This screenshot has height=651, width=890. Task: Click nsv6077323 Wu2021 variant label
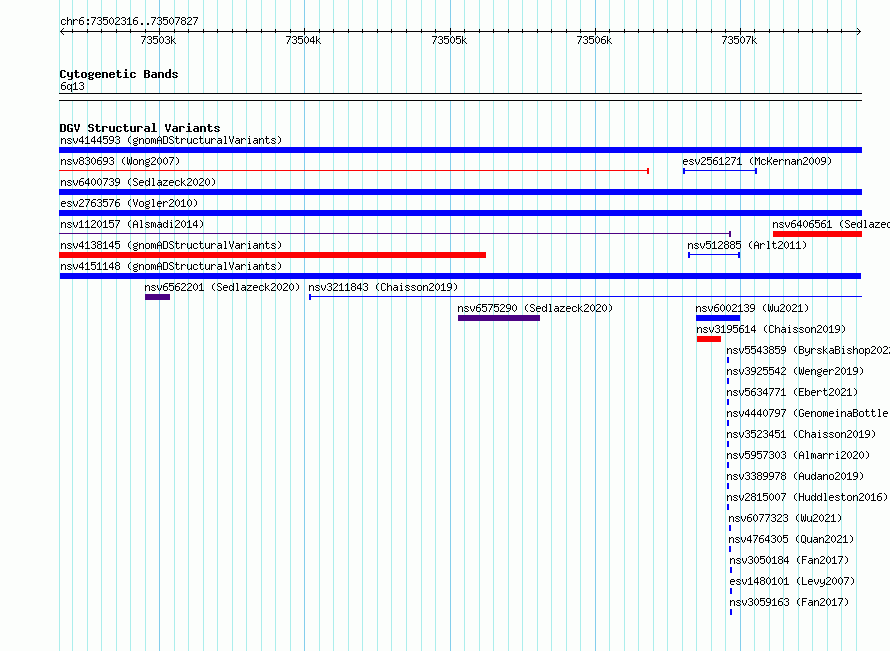785,518
